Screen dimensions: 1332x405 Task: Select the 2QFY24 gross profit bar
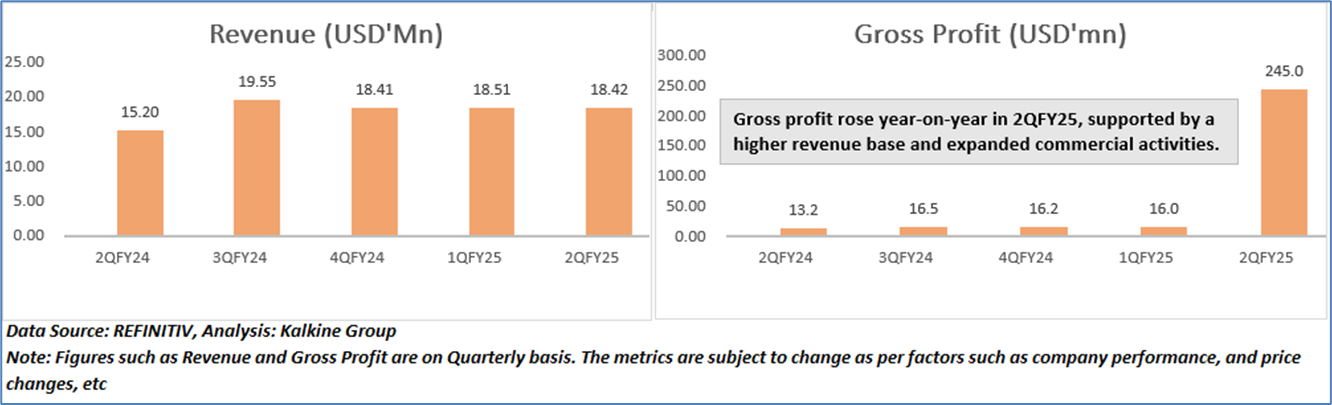pyautogui.click(x=803, y=233)
